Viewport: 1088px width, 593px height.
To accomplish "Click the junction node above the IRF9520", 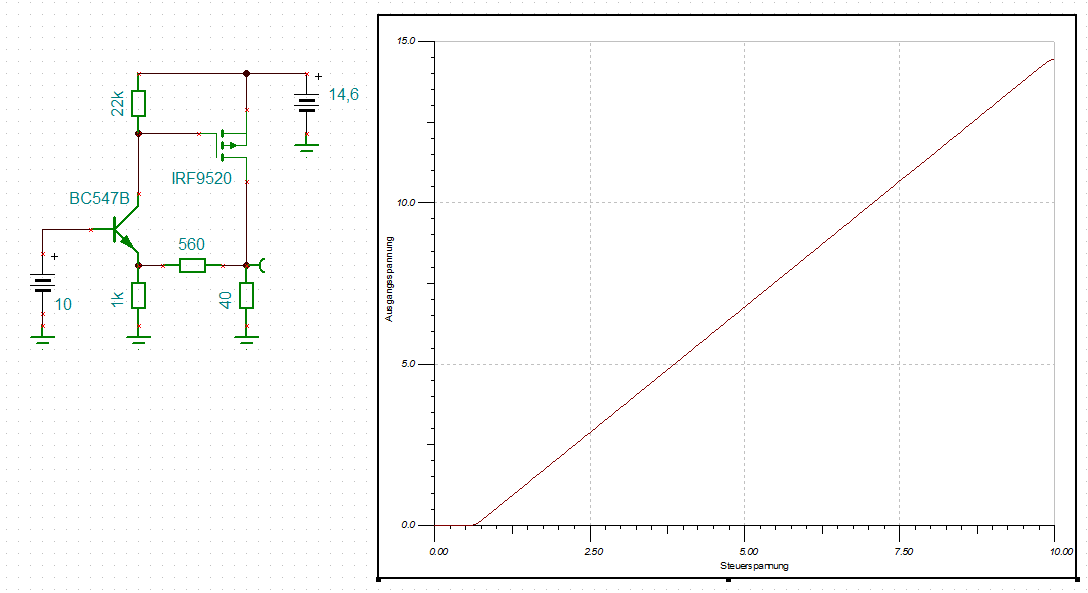I will [246, 73].
